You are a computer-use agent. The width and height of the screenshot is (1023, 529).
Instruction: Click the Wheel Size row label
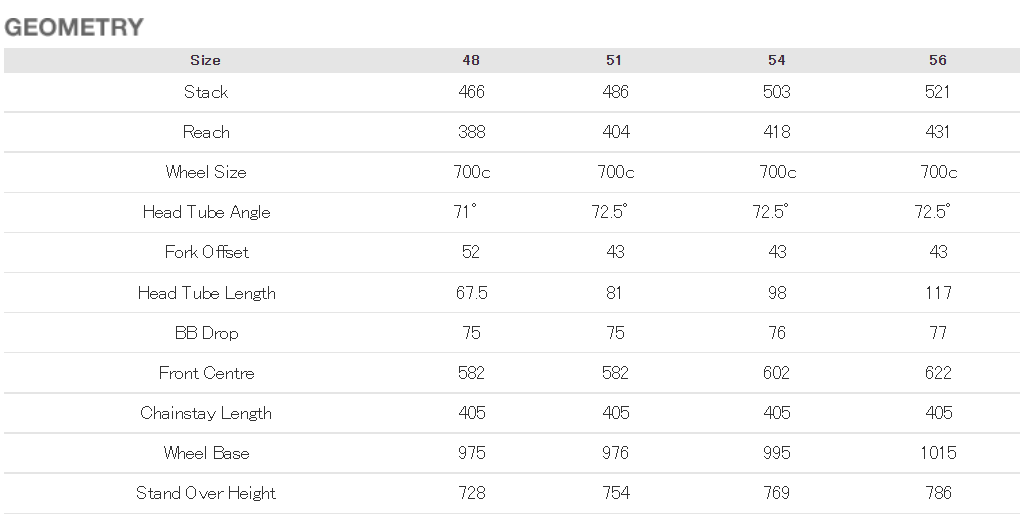click(x=206, y=172)
